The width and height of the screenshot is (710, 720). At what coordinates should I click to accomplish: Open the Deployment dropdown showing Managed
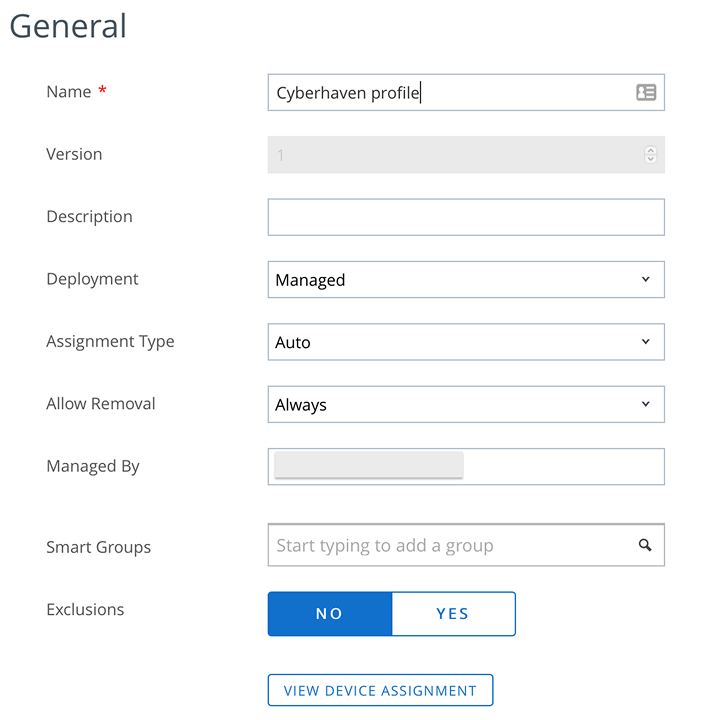coord(465,280)
